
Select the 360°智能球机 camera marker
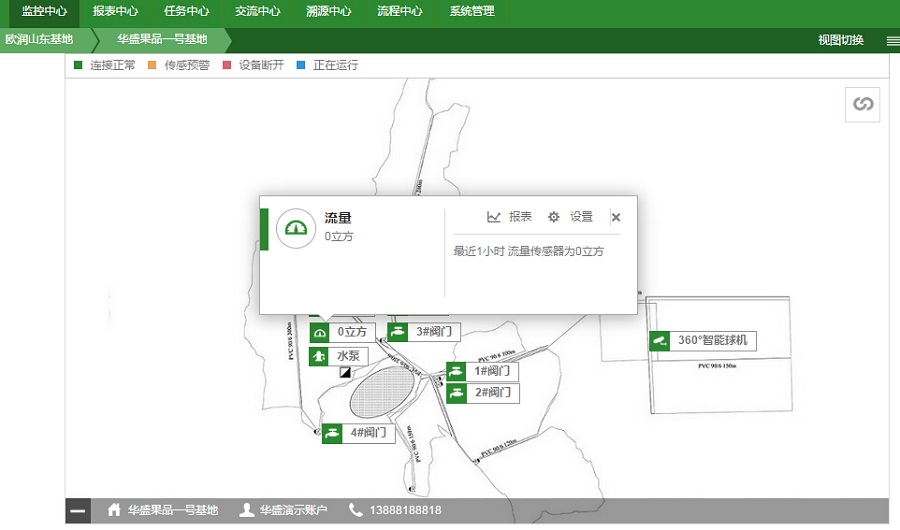point(703,340)
